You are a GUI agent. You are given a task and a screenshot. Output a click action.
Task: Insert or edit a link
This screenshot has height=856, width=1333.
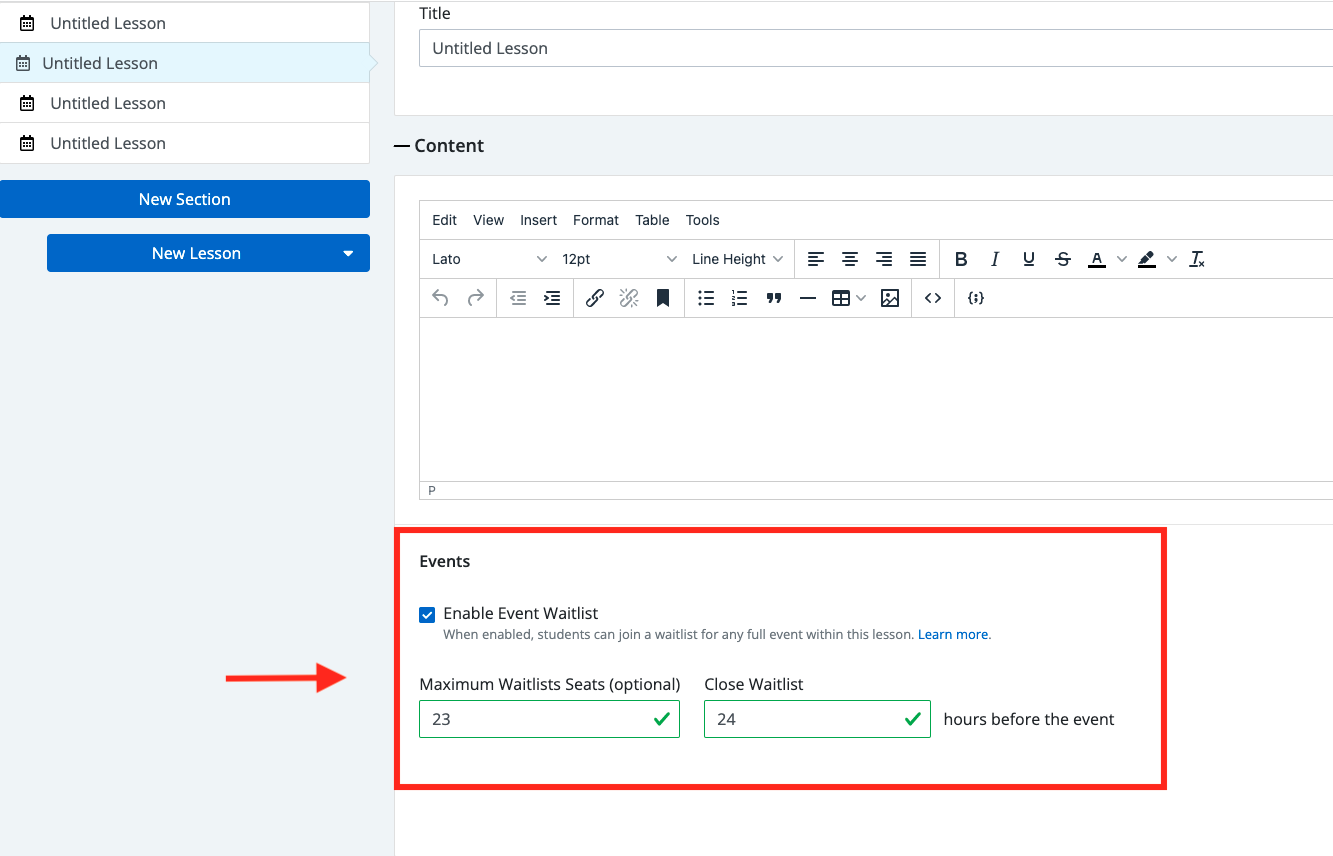pyautogui.click(x=595, y=298)
